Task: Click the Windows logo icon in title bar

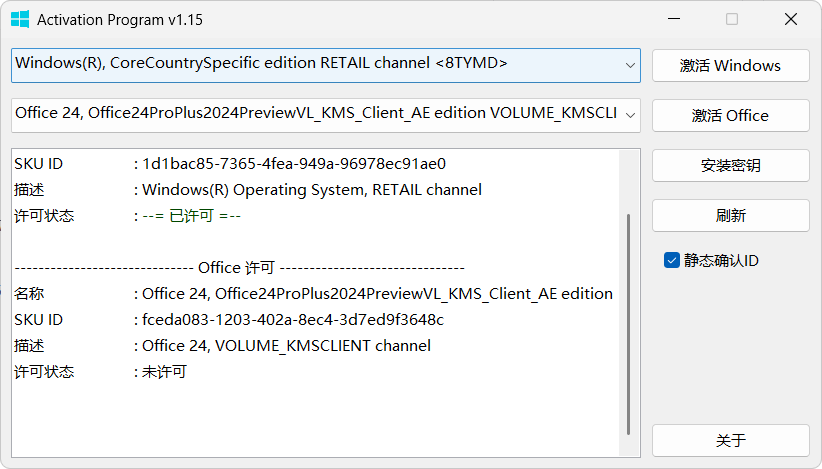Action: click(20, 19)
